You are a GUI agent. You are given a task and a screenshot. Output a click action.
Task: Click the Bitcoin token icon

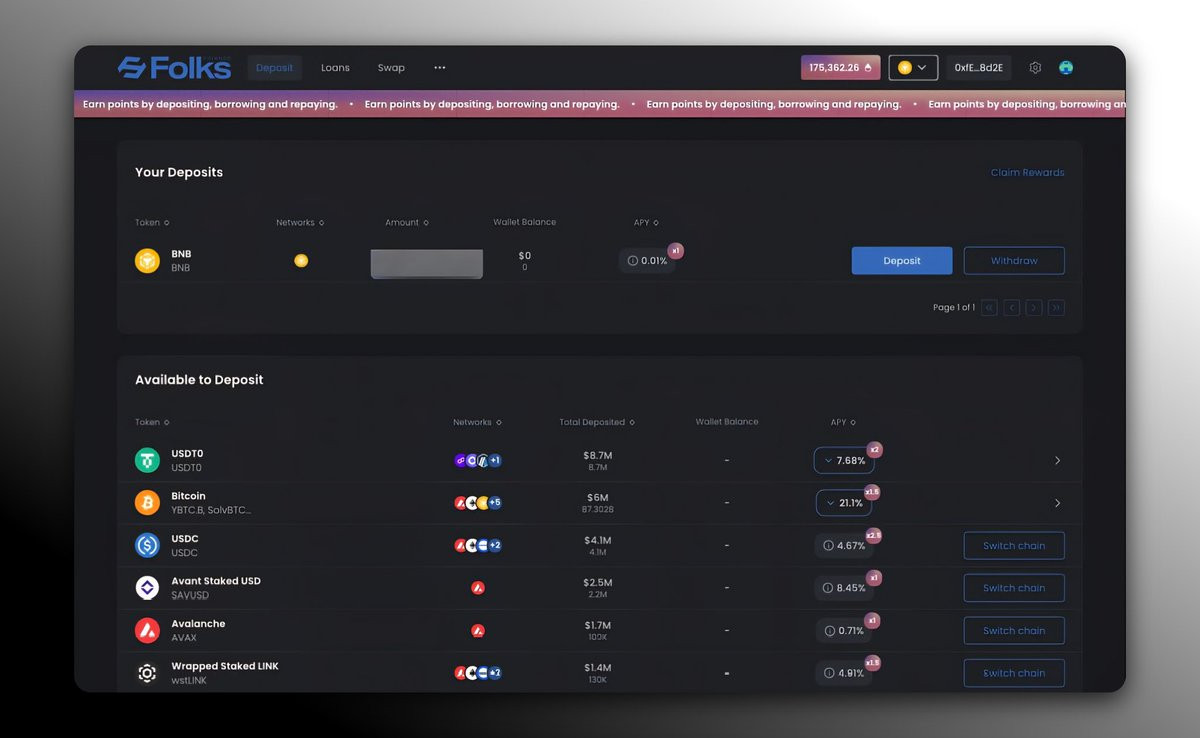(147, 503)
